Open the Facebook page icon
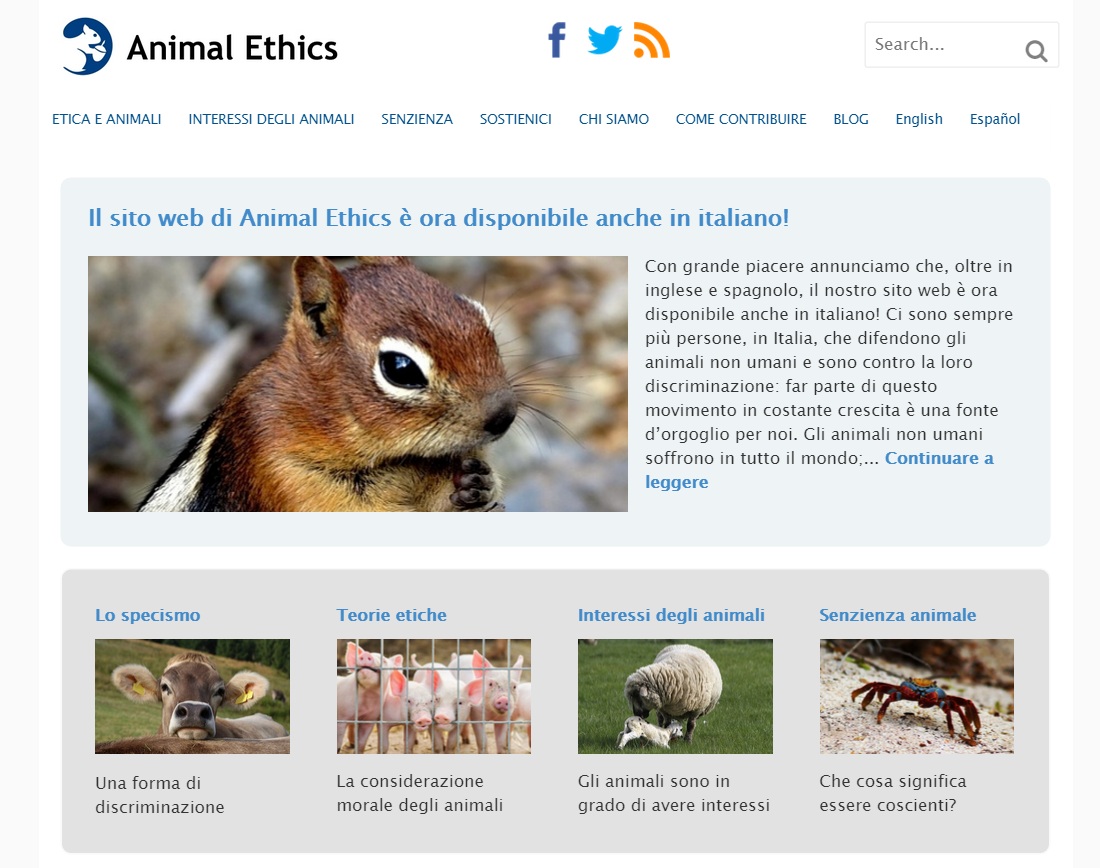The height and width of the screenshot is (868, 1100). coord(557,40)
